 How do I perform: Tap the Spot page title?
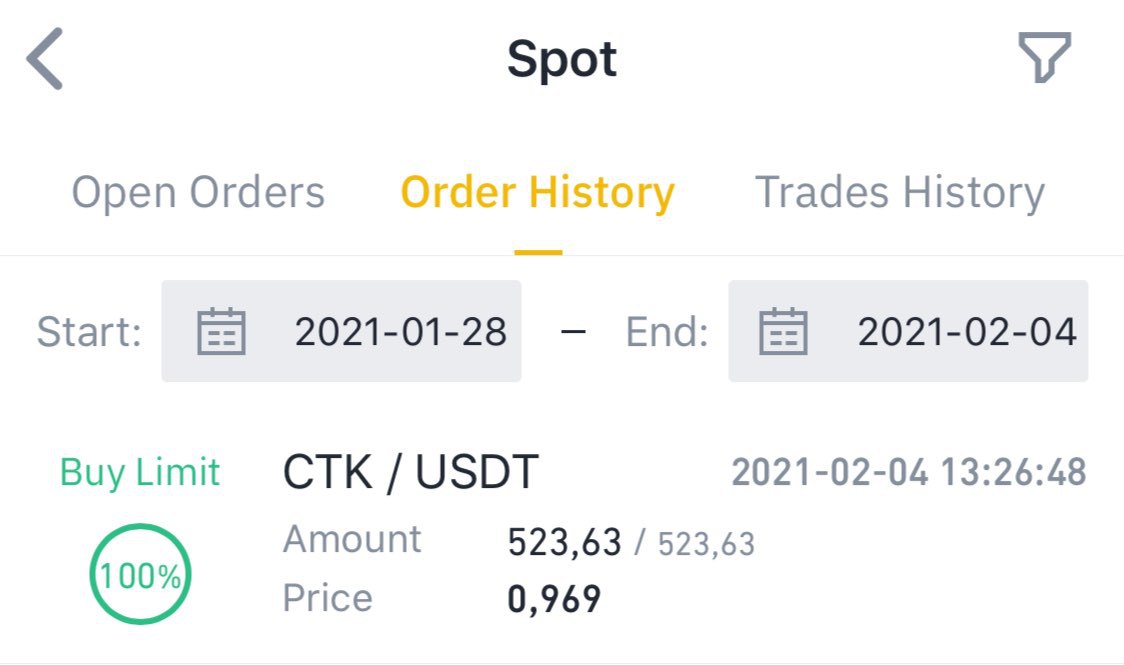click(561, 59)
